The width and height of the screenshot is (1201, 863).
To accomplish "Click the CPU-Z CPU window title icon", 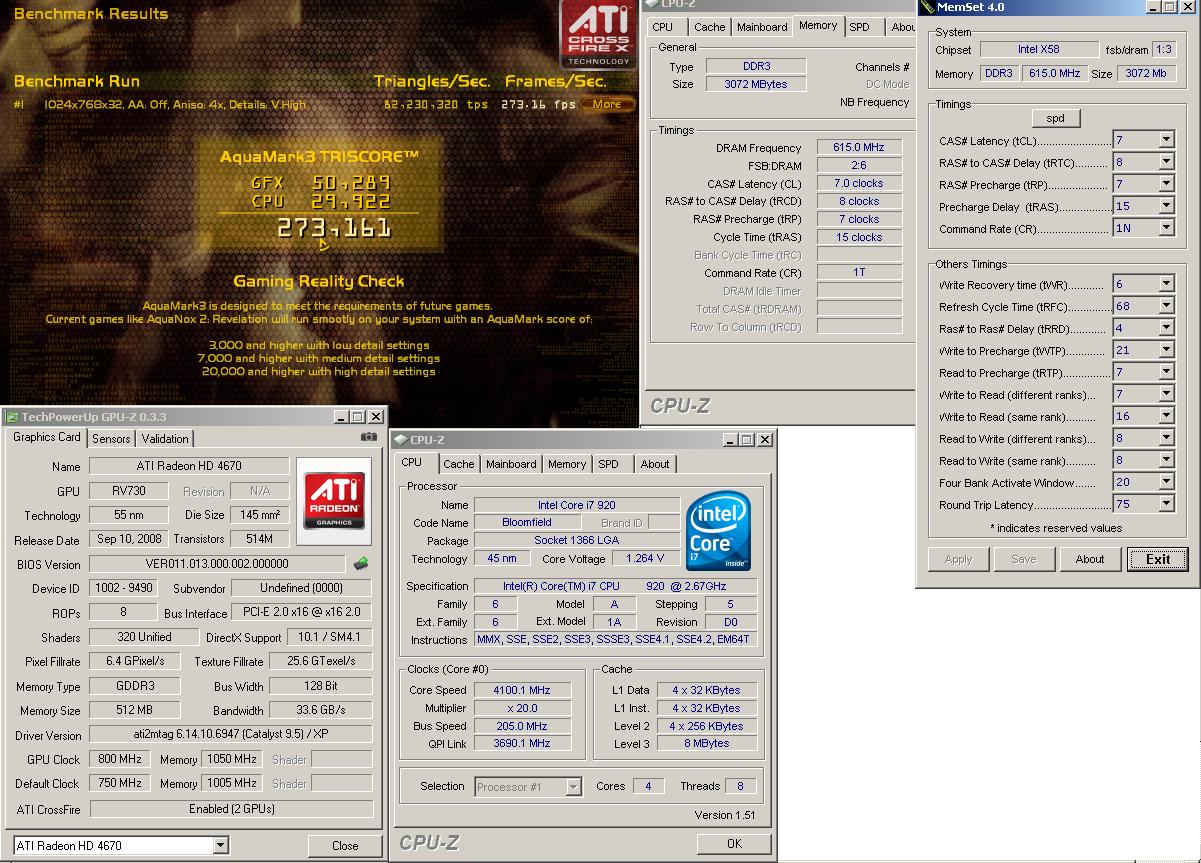I will click(401, 440).
